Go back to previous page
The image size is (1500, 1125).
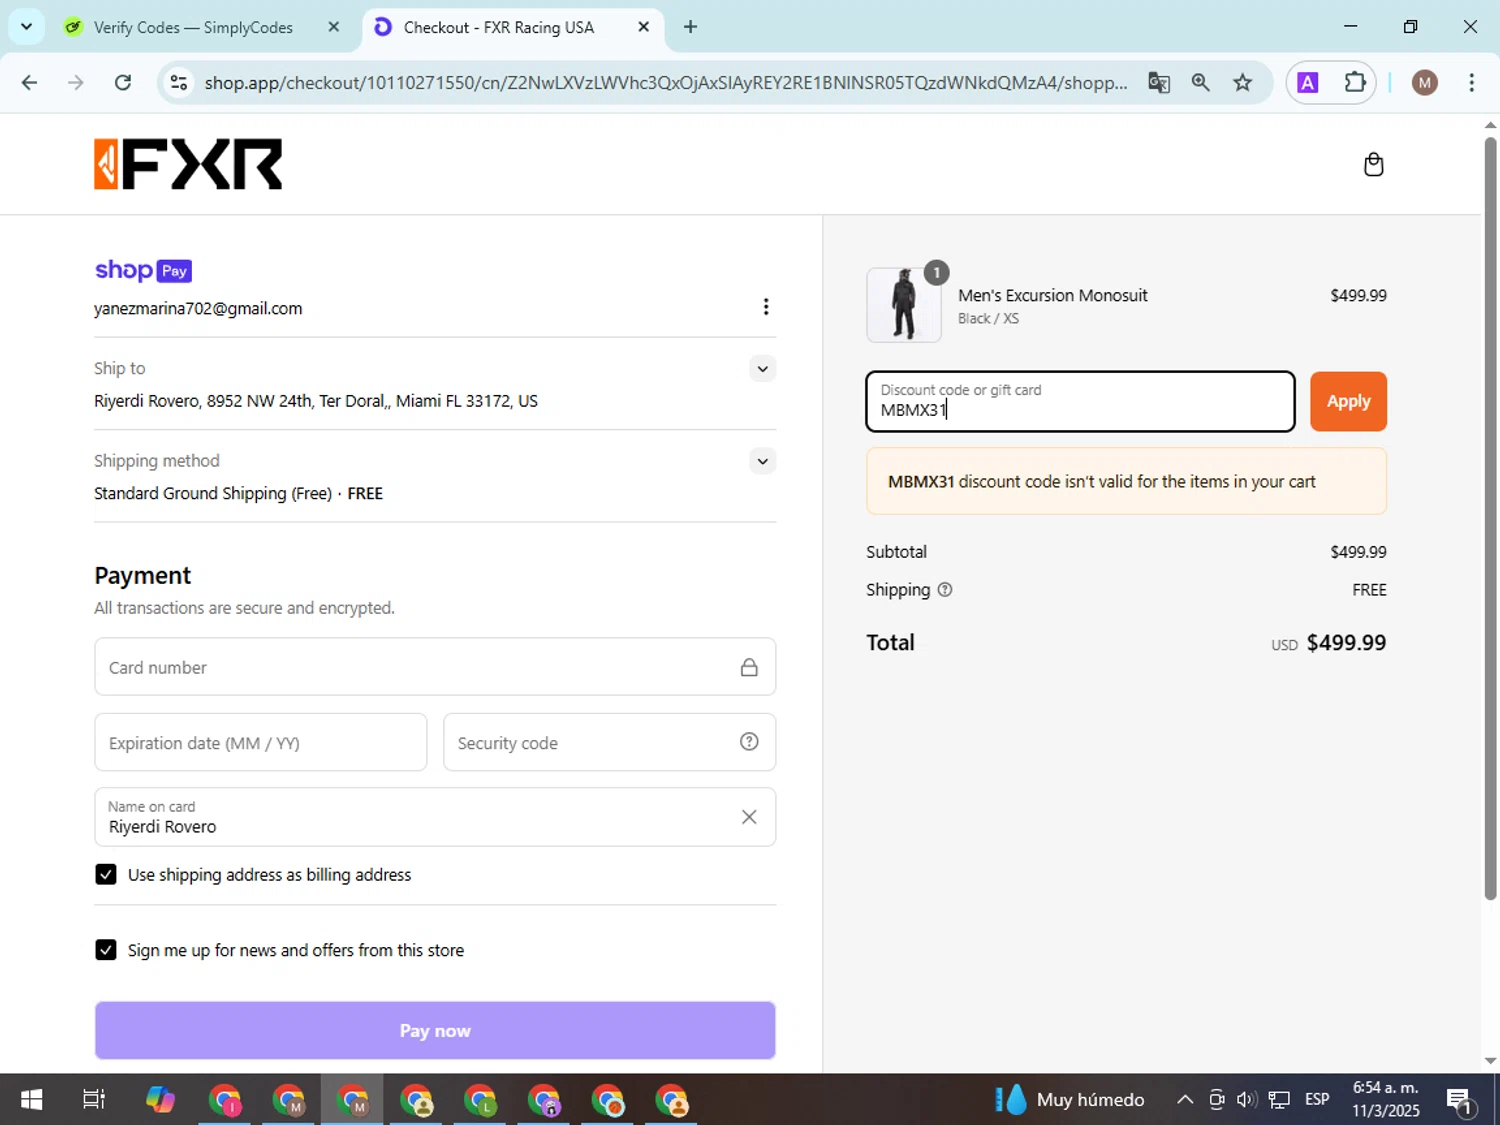point(29,82)
